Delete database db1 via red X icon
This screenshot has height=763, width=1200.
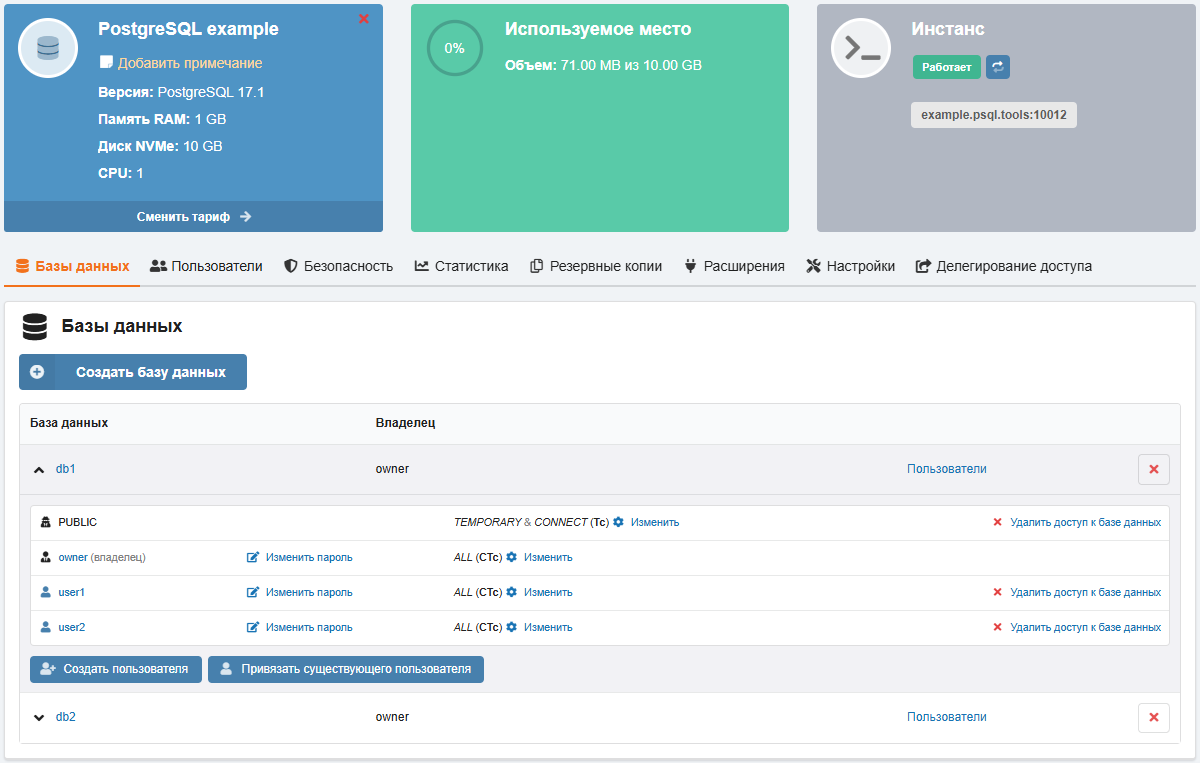click(x=1153, y=468)
